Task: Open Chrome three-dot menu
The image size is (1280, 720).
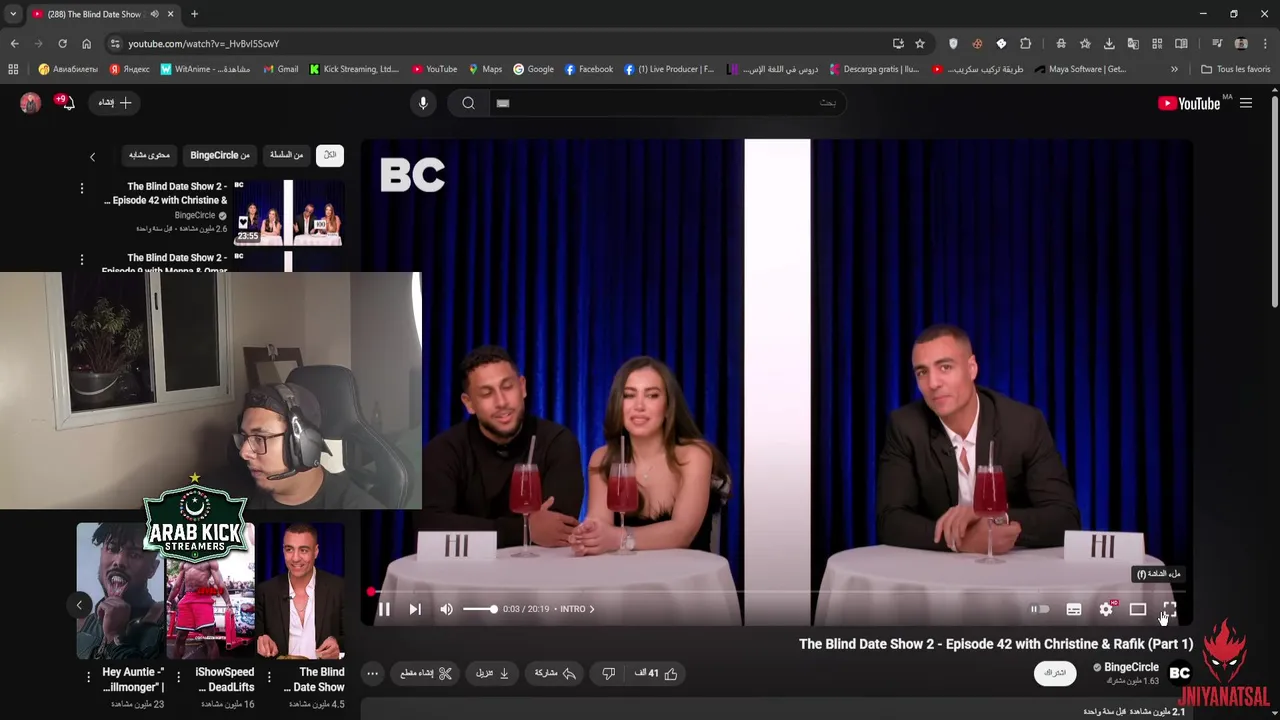Action: pos(1266,43)
